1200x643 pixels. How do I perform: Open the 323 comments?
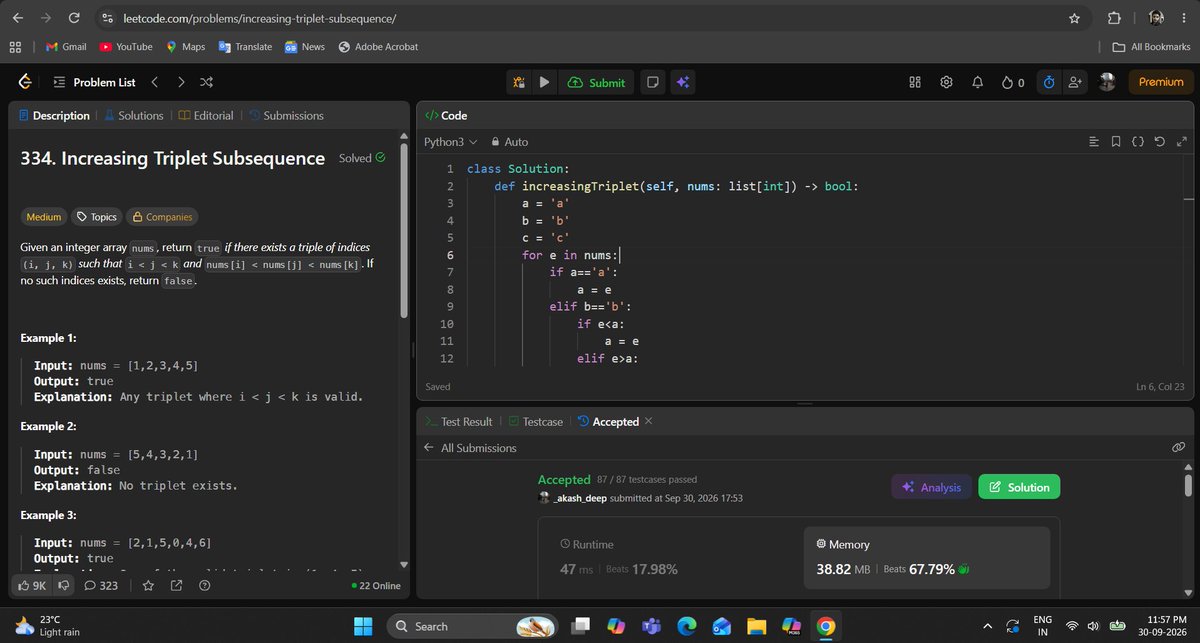coord(103,585)
